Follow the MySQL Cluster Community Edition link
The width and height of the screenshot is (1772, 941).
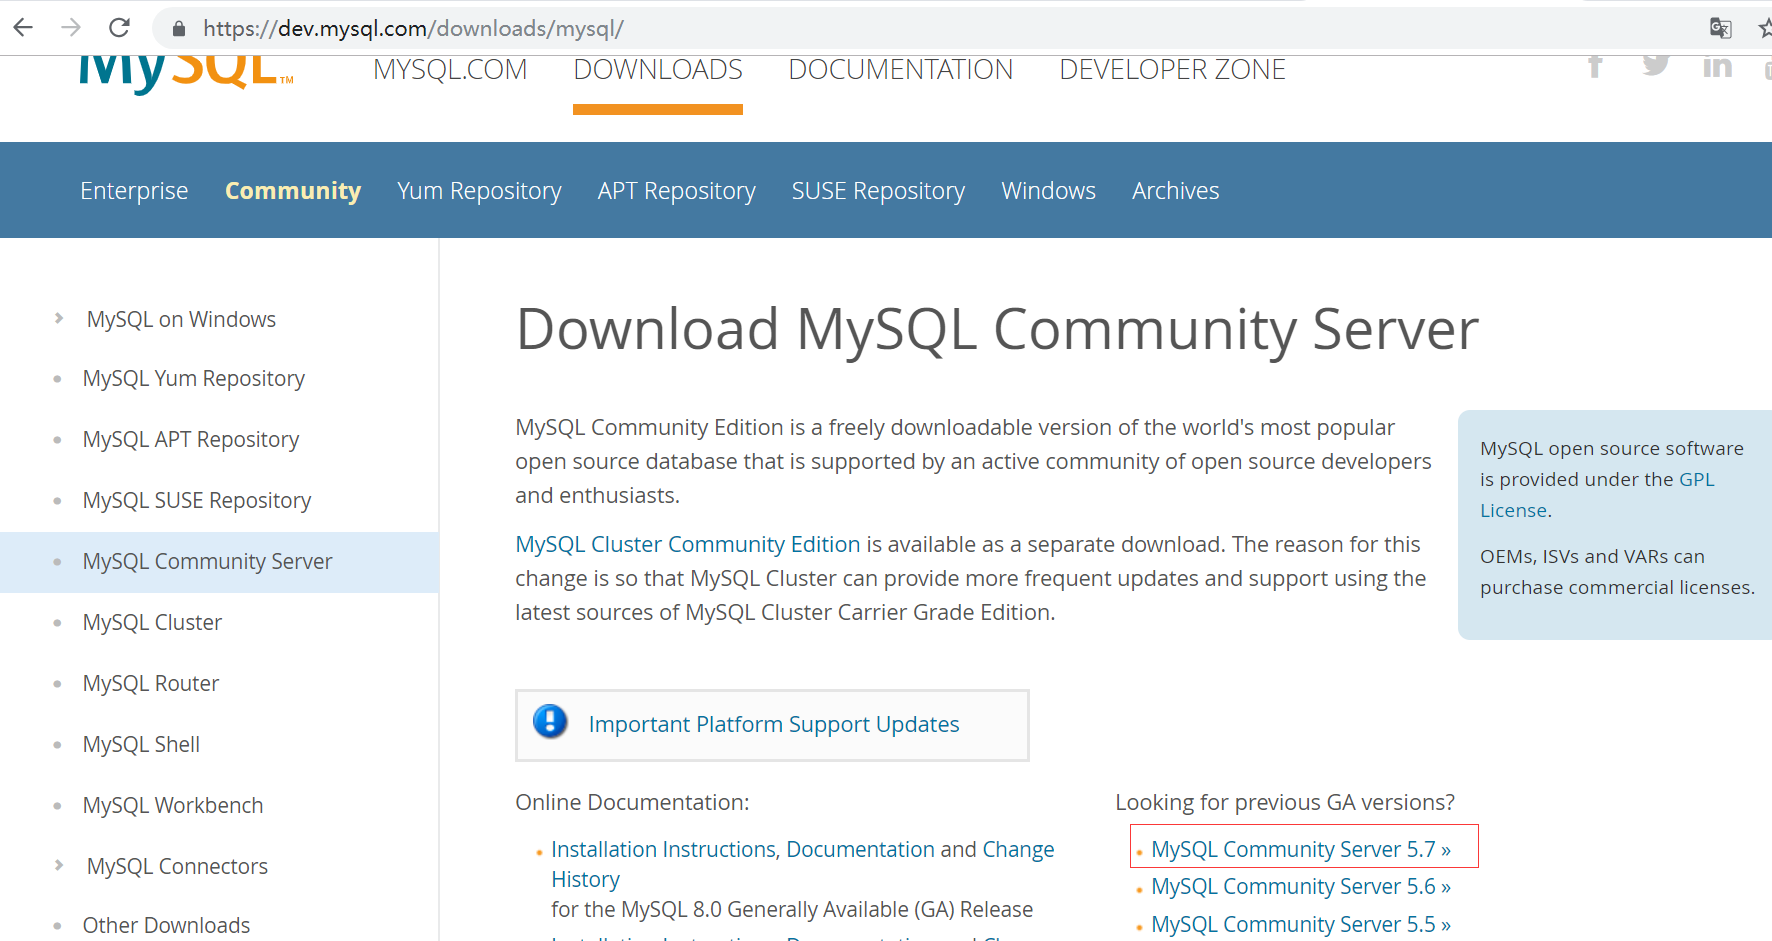coord(688,544)
